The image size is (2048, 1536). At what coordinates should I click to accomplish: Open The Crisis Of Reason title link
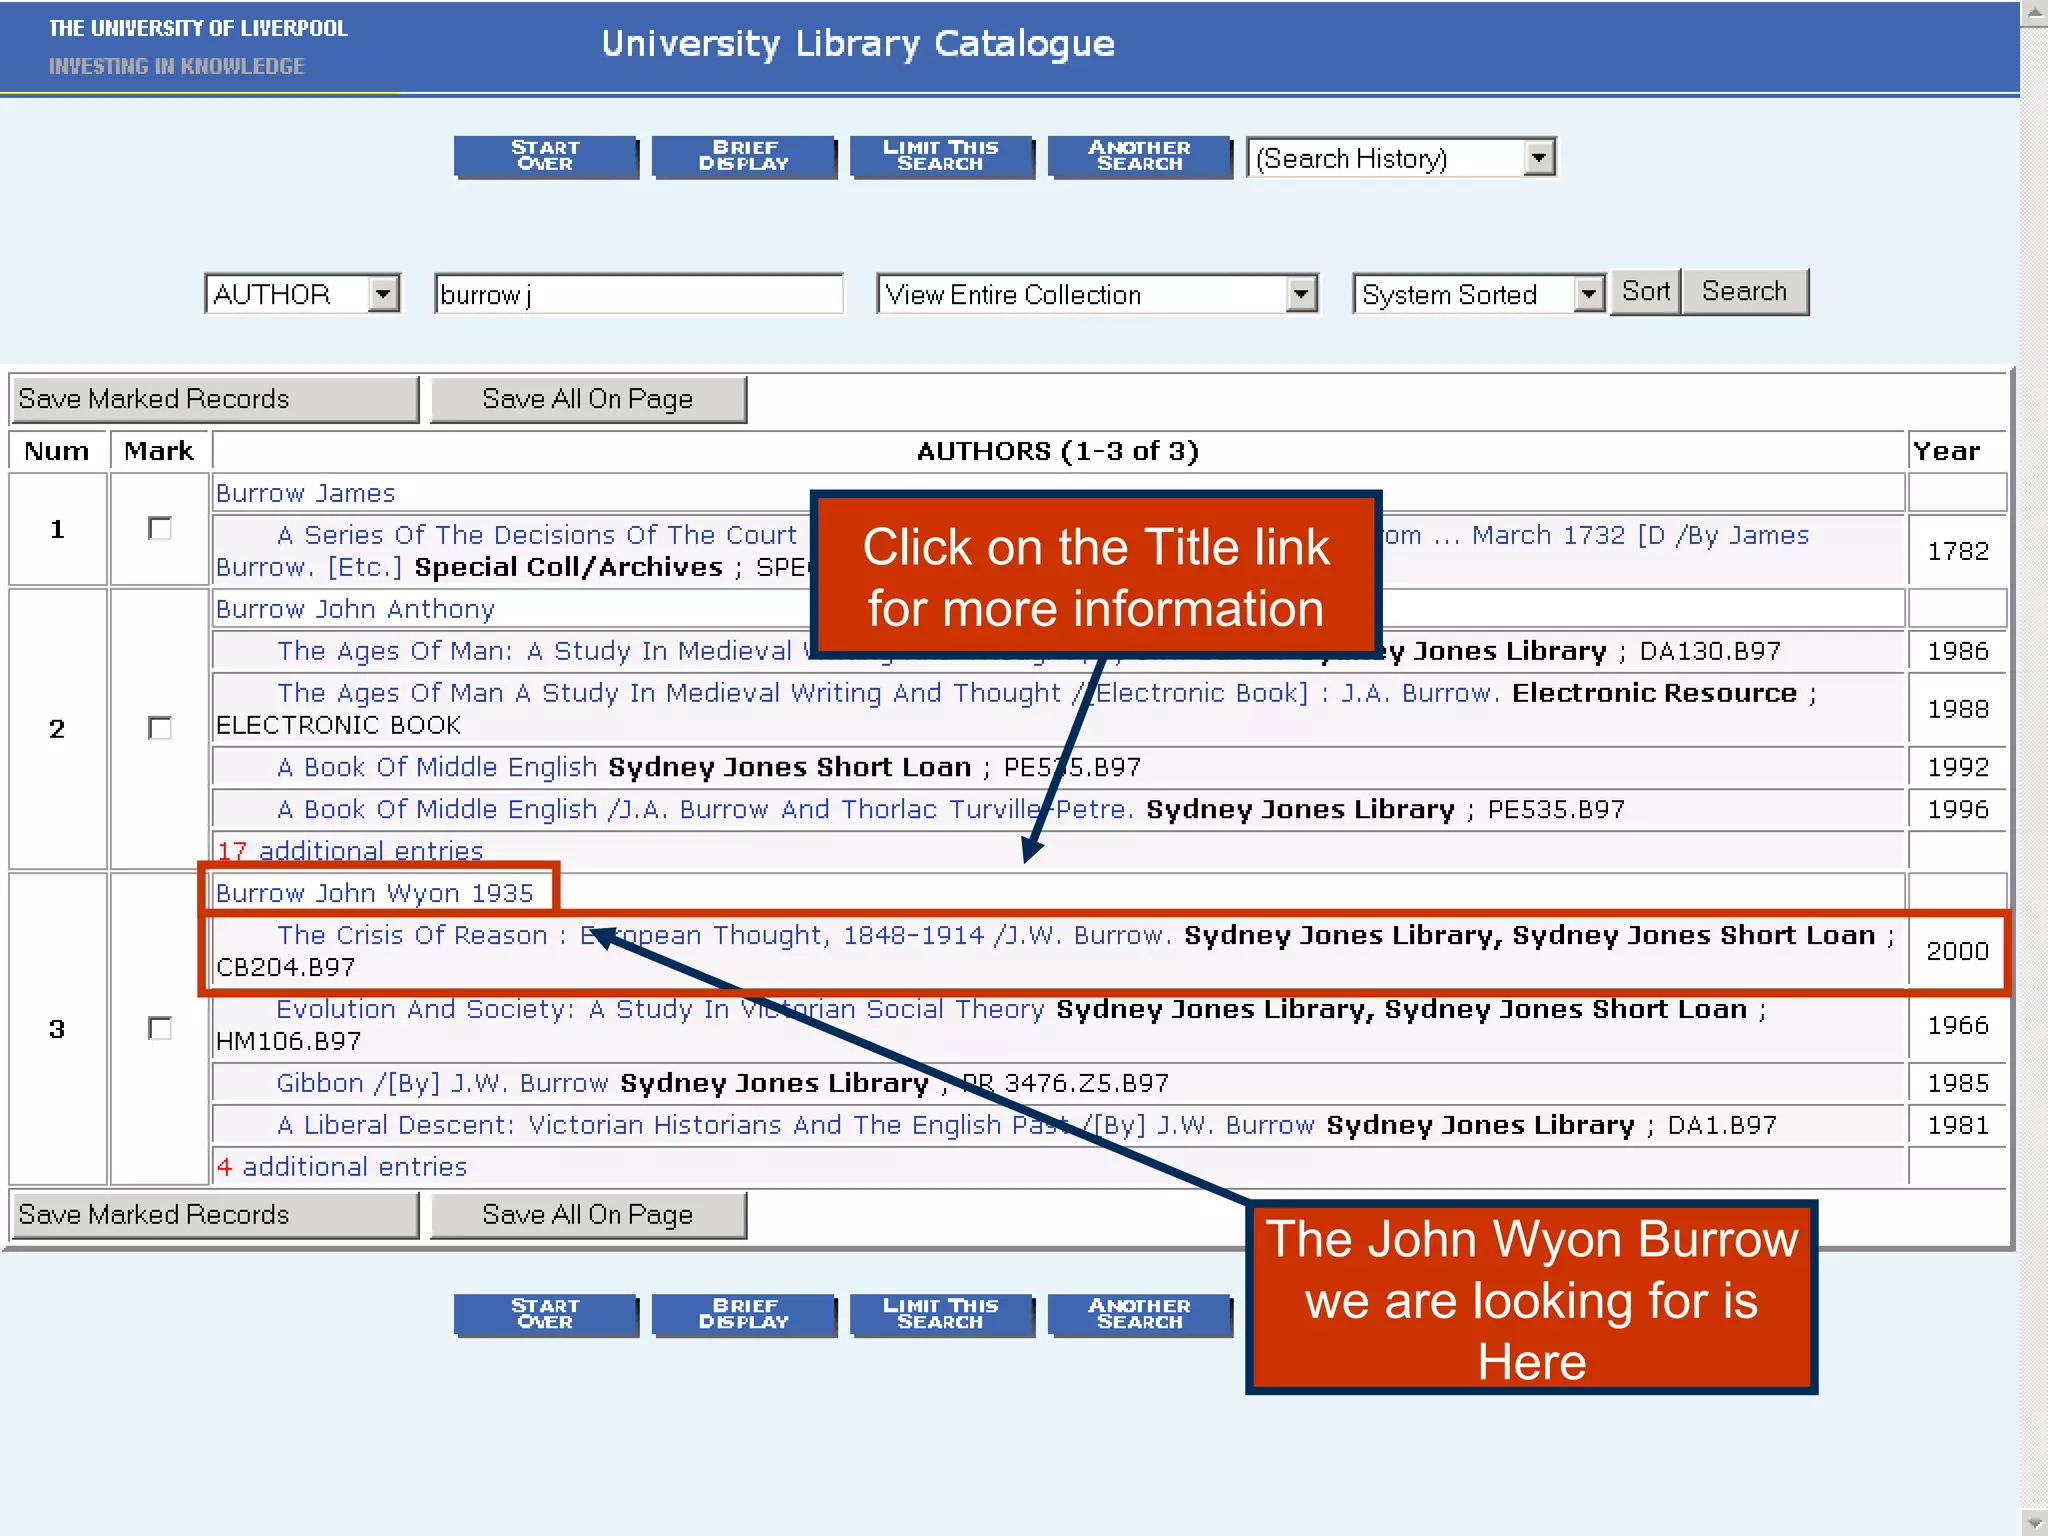point(412,935)
